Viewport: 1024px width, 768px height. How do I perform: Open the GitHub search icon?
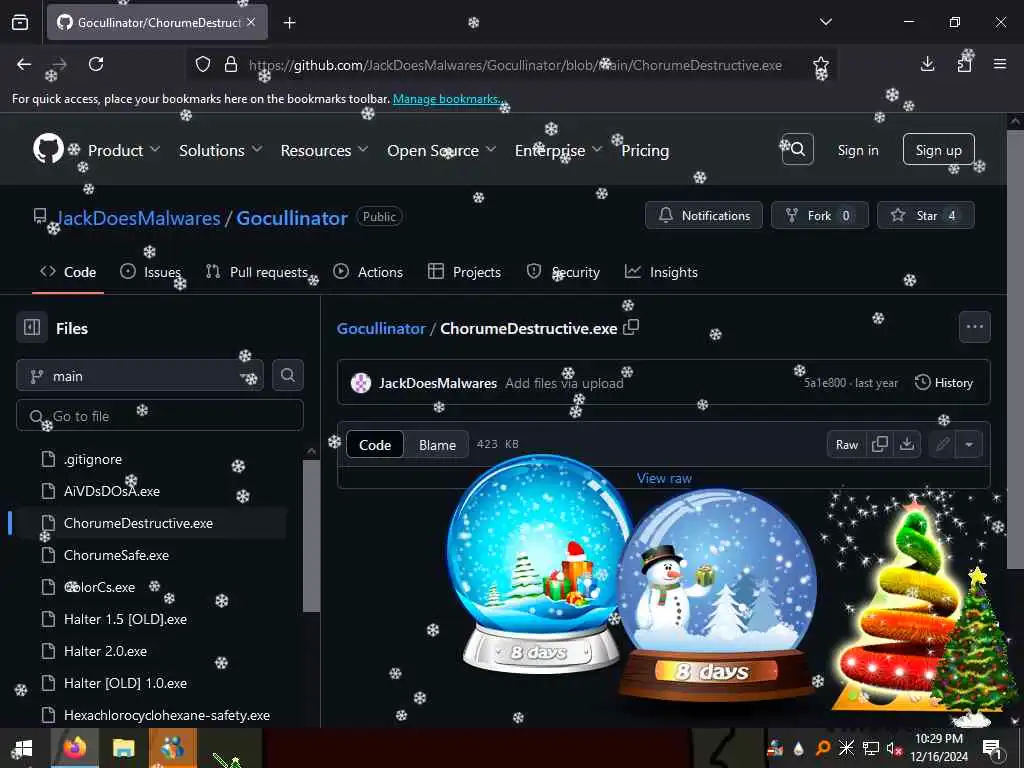coord(797,150)
